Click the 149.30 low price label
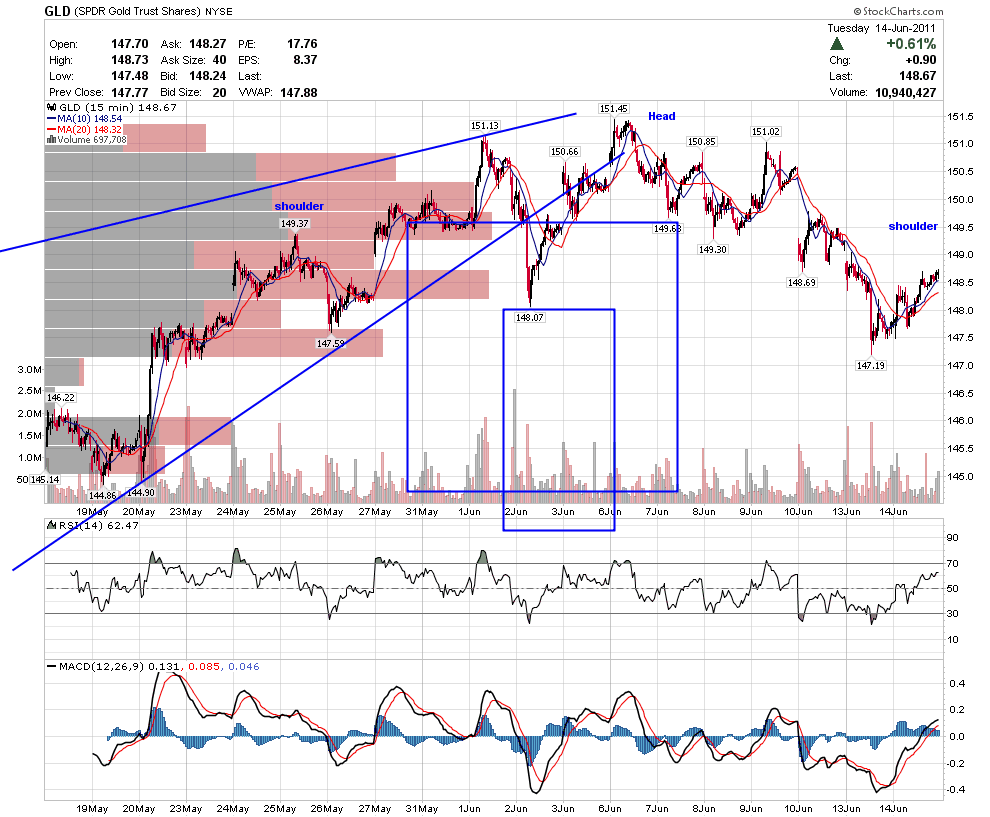 (x=713, y=249)
